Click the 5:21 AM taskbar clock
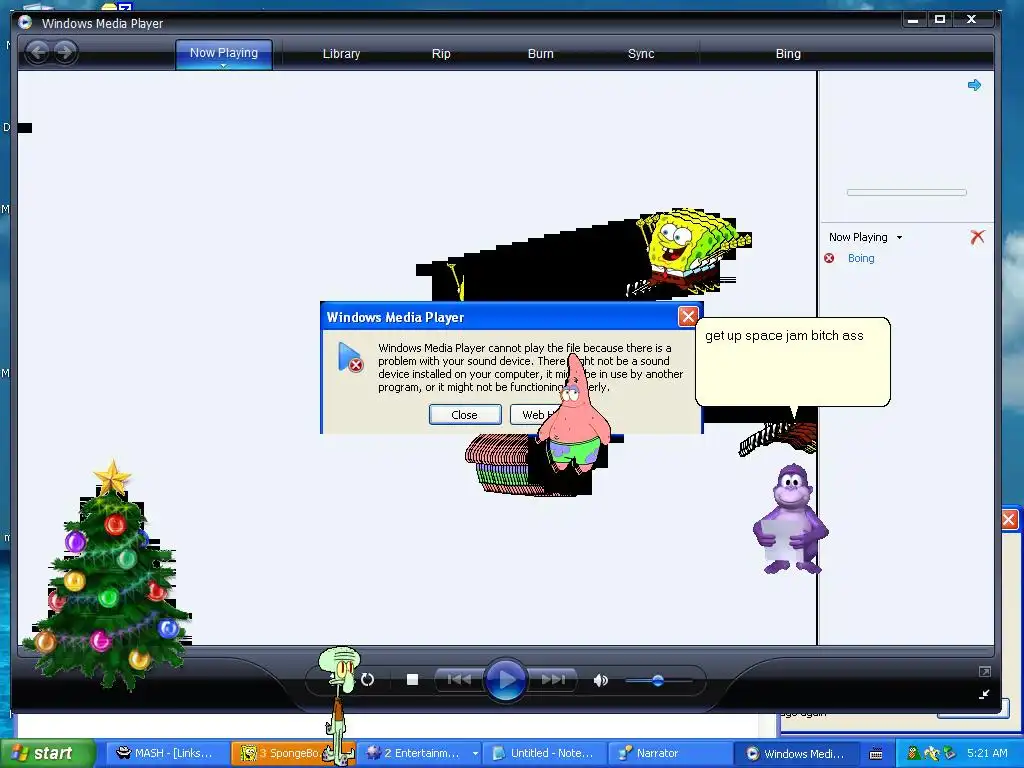This screenshot has height=768, width=1024. click(x=987, y=753)
